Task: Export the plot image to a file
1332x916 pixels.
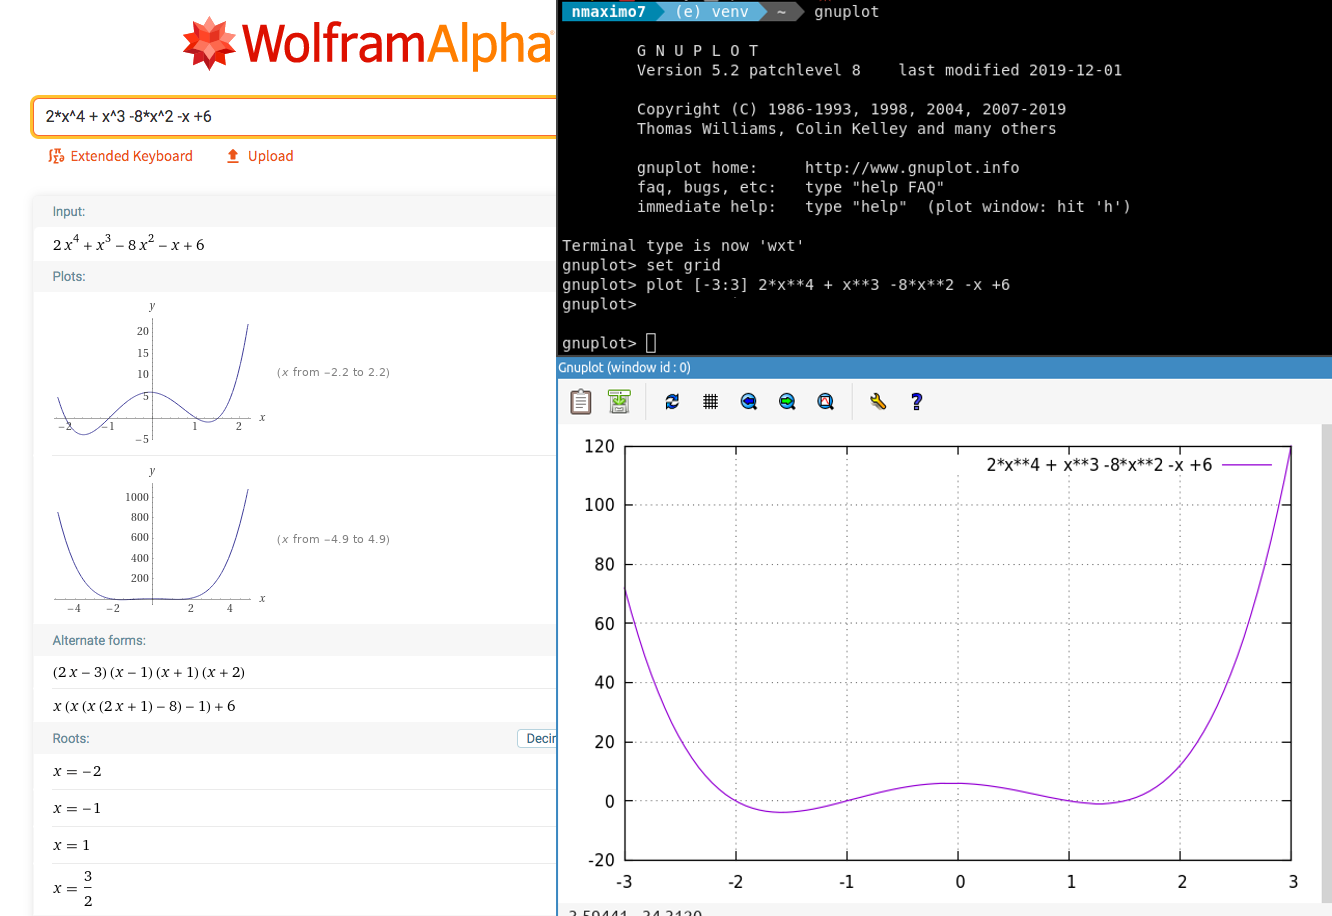Action: coord(619,401)
